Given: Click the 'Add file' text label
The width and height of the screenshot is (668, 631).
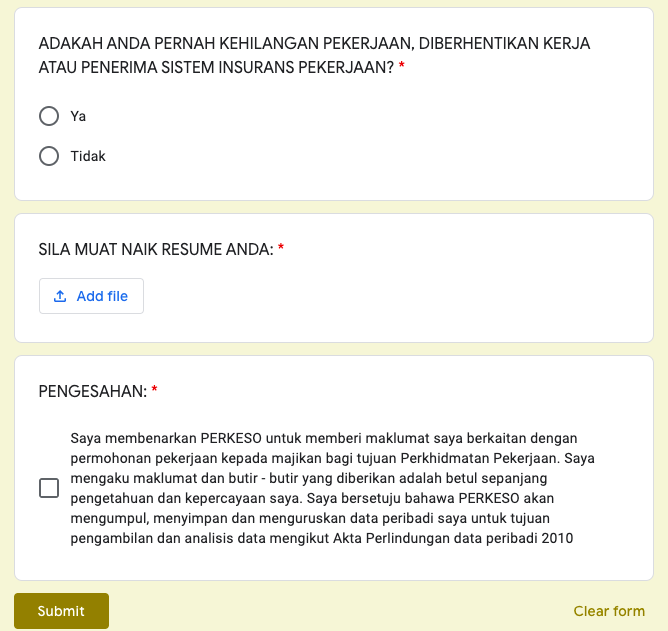Looking at the screenshot, I should point(102,296).
